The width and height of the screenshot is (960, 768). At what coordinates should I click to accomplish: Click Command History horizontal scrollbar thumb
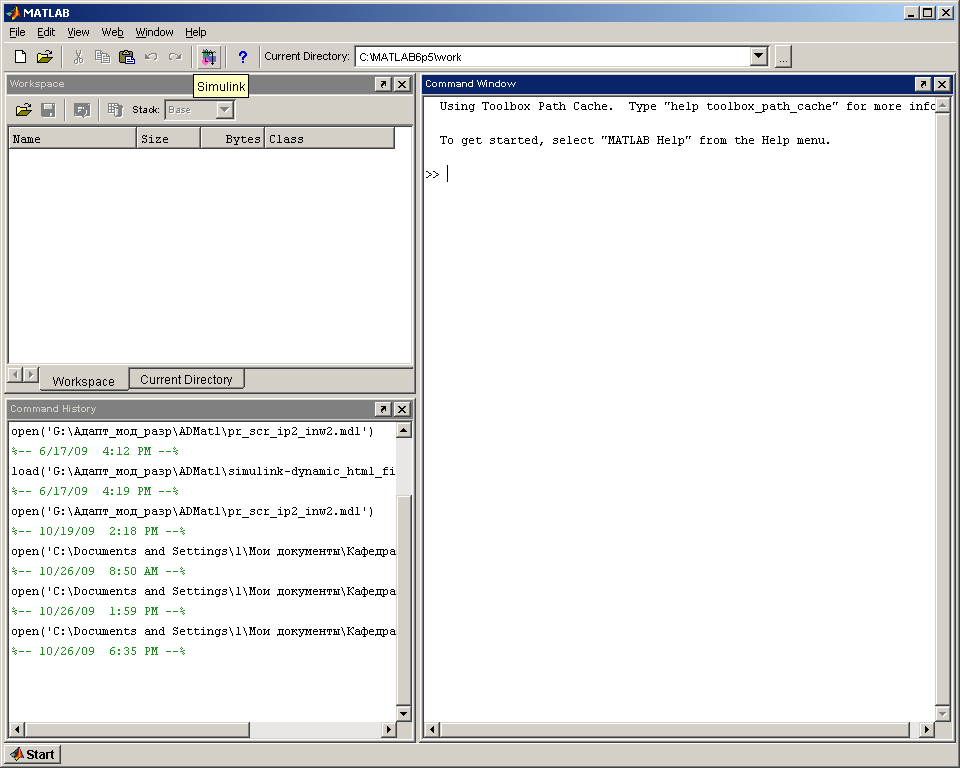point(137,729)
